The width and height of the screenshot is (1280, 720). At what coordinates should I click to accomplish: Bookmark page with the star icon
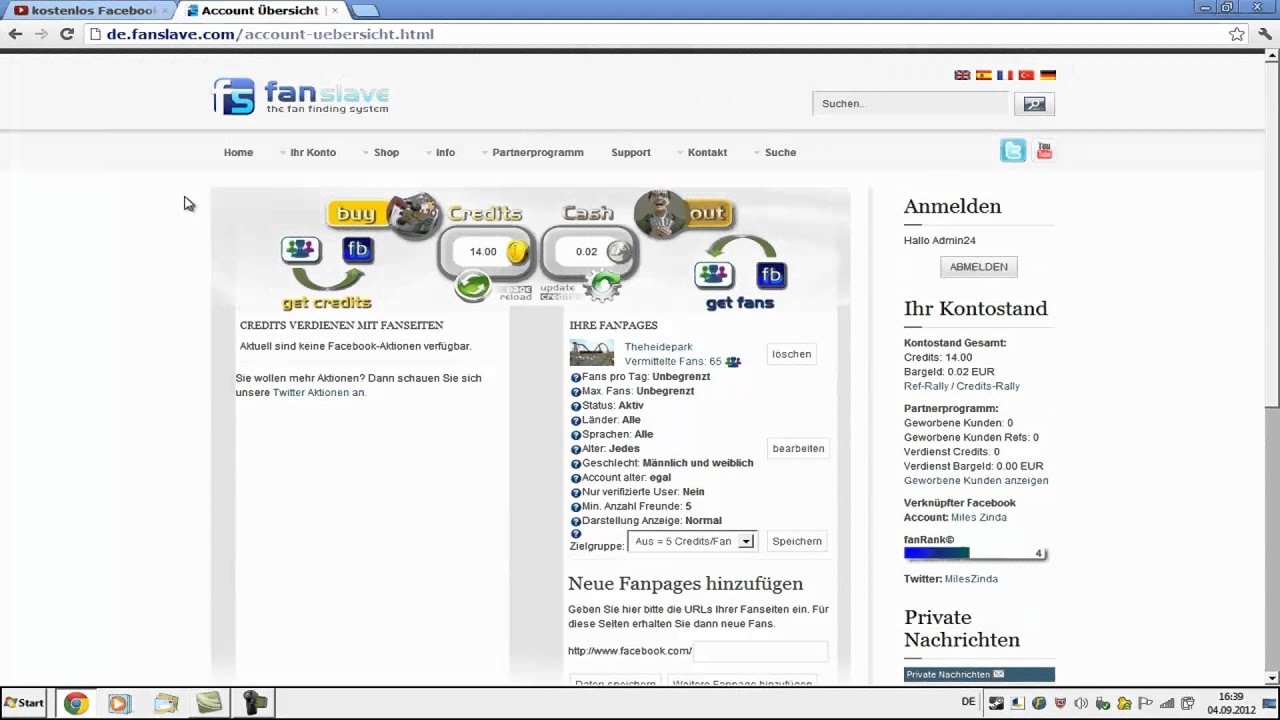pos(1237,34)
